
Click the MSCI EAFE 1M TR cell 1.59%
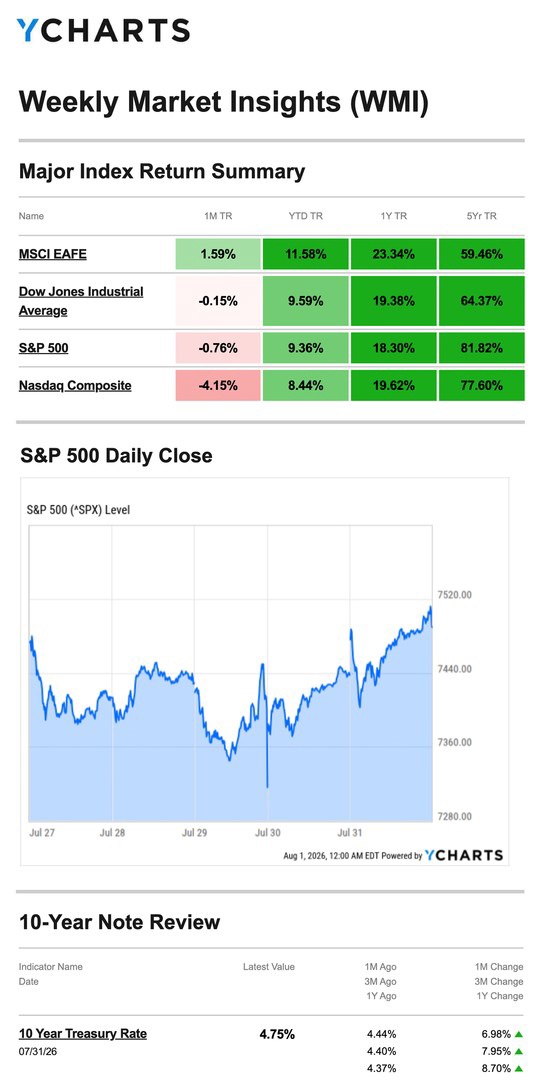pyautogui.click(x=218, y=254)
